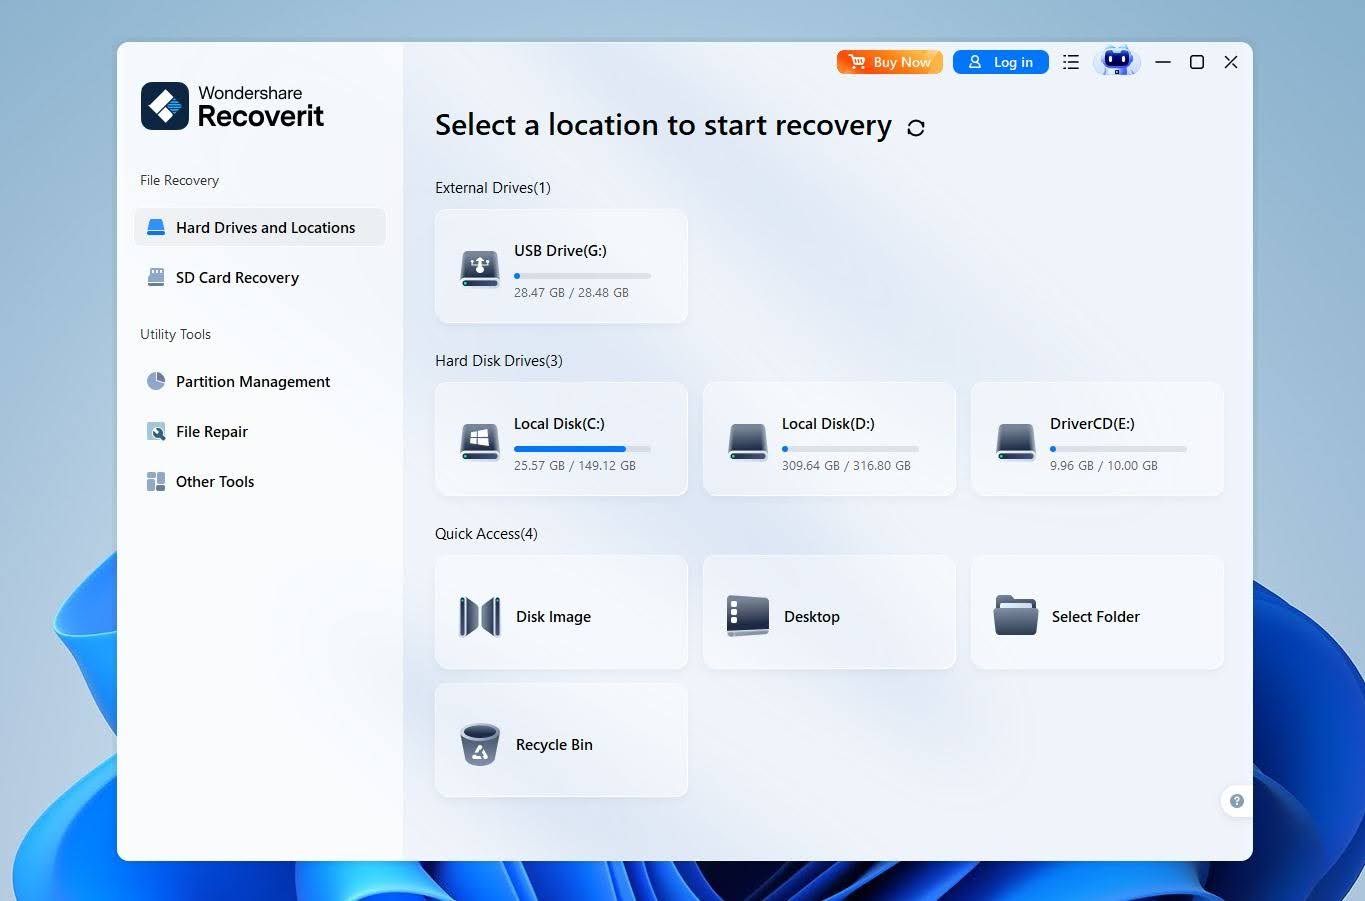This screenshot has height=901, width=1365.
Task: Select Hard Drives and Locations menu item
Action: (x=260, y=228)
